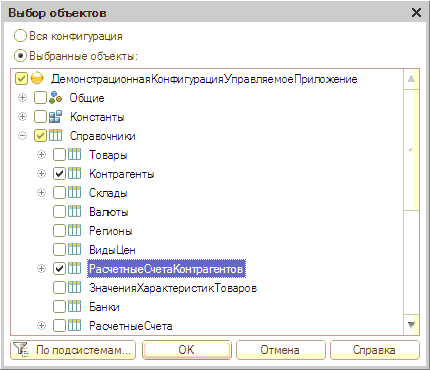Click the Константы icon
Viewport: 430px width, 370px height.
point(55,117)
